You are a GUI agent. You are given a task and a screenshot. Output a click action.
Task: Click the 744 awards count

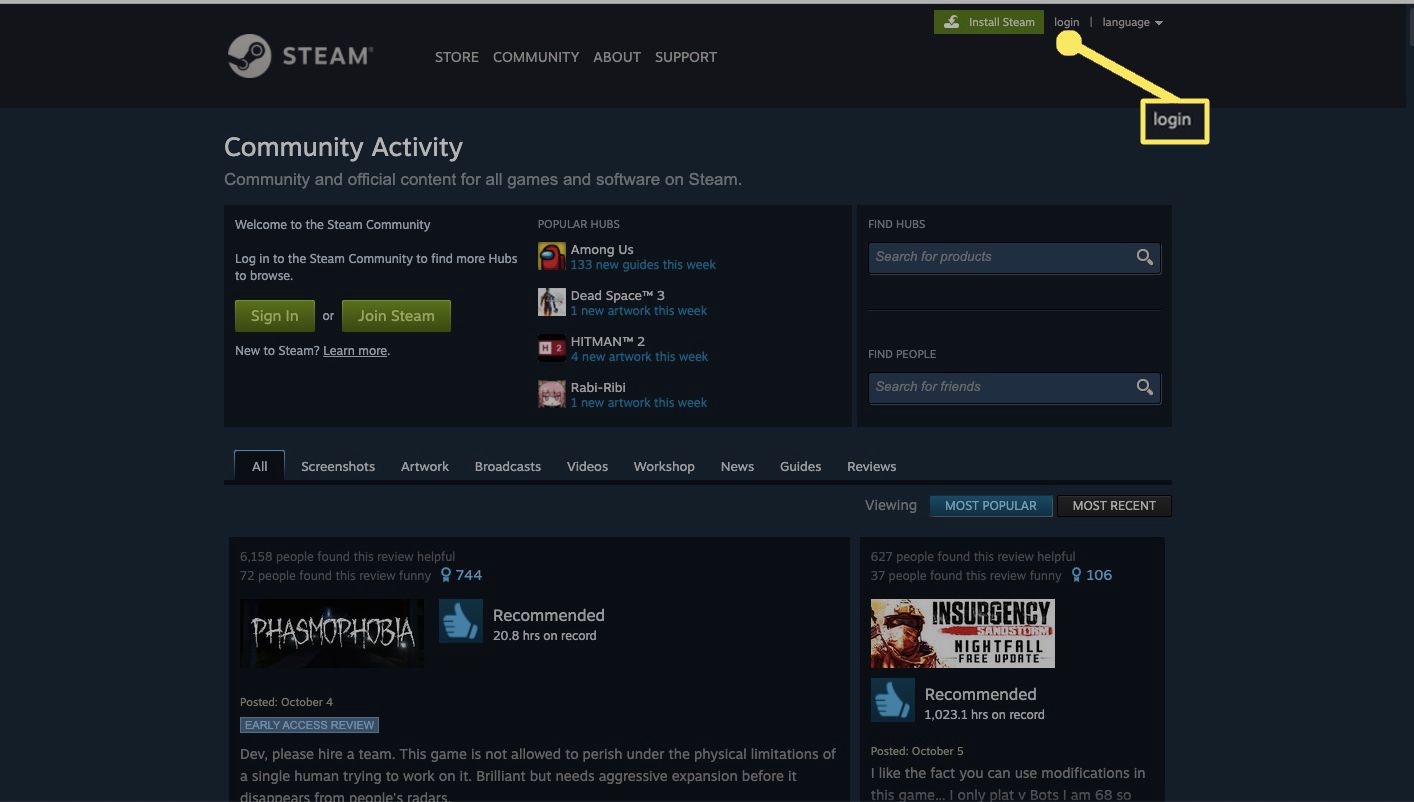(x=469, y=575)
